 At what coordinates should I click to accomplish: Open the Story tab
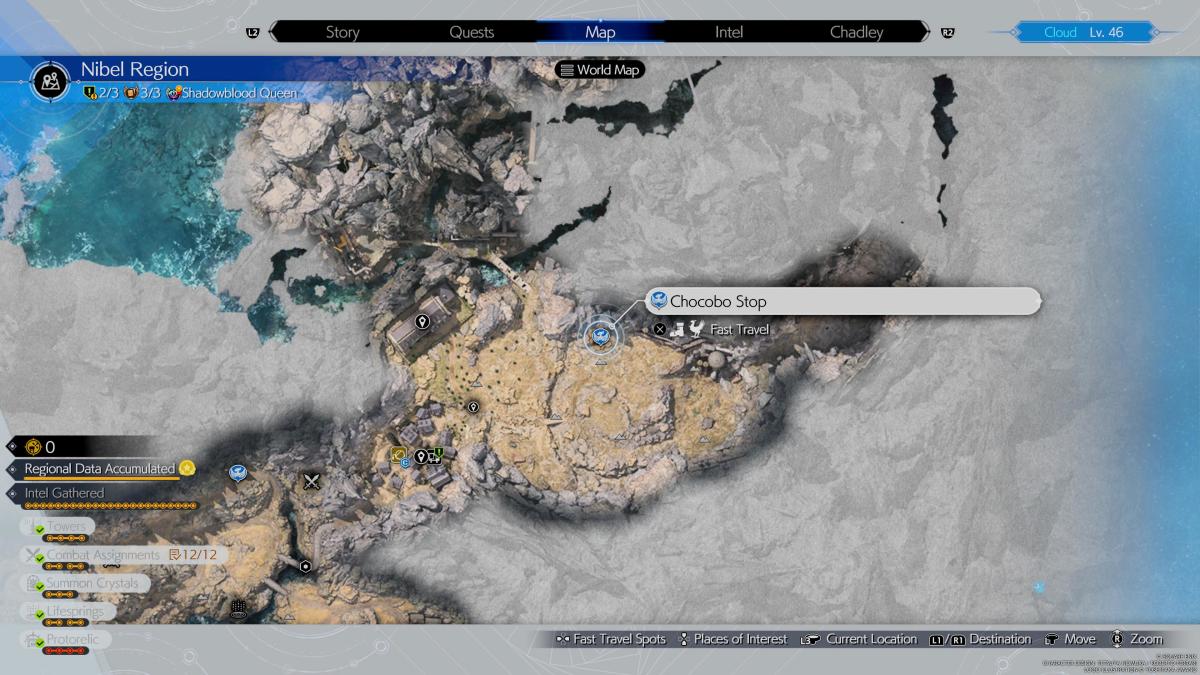(342, 32)
